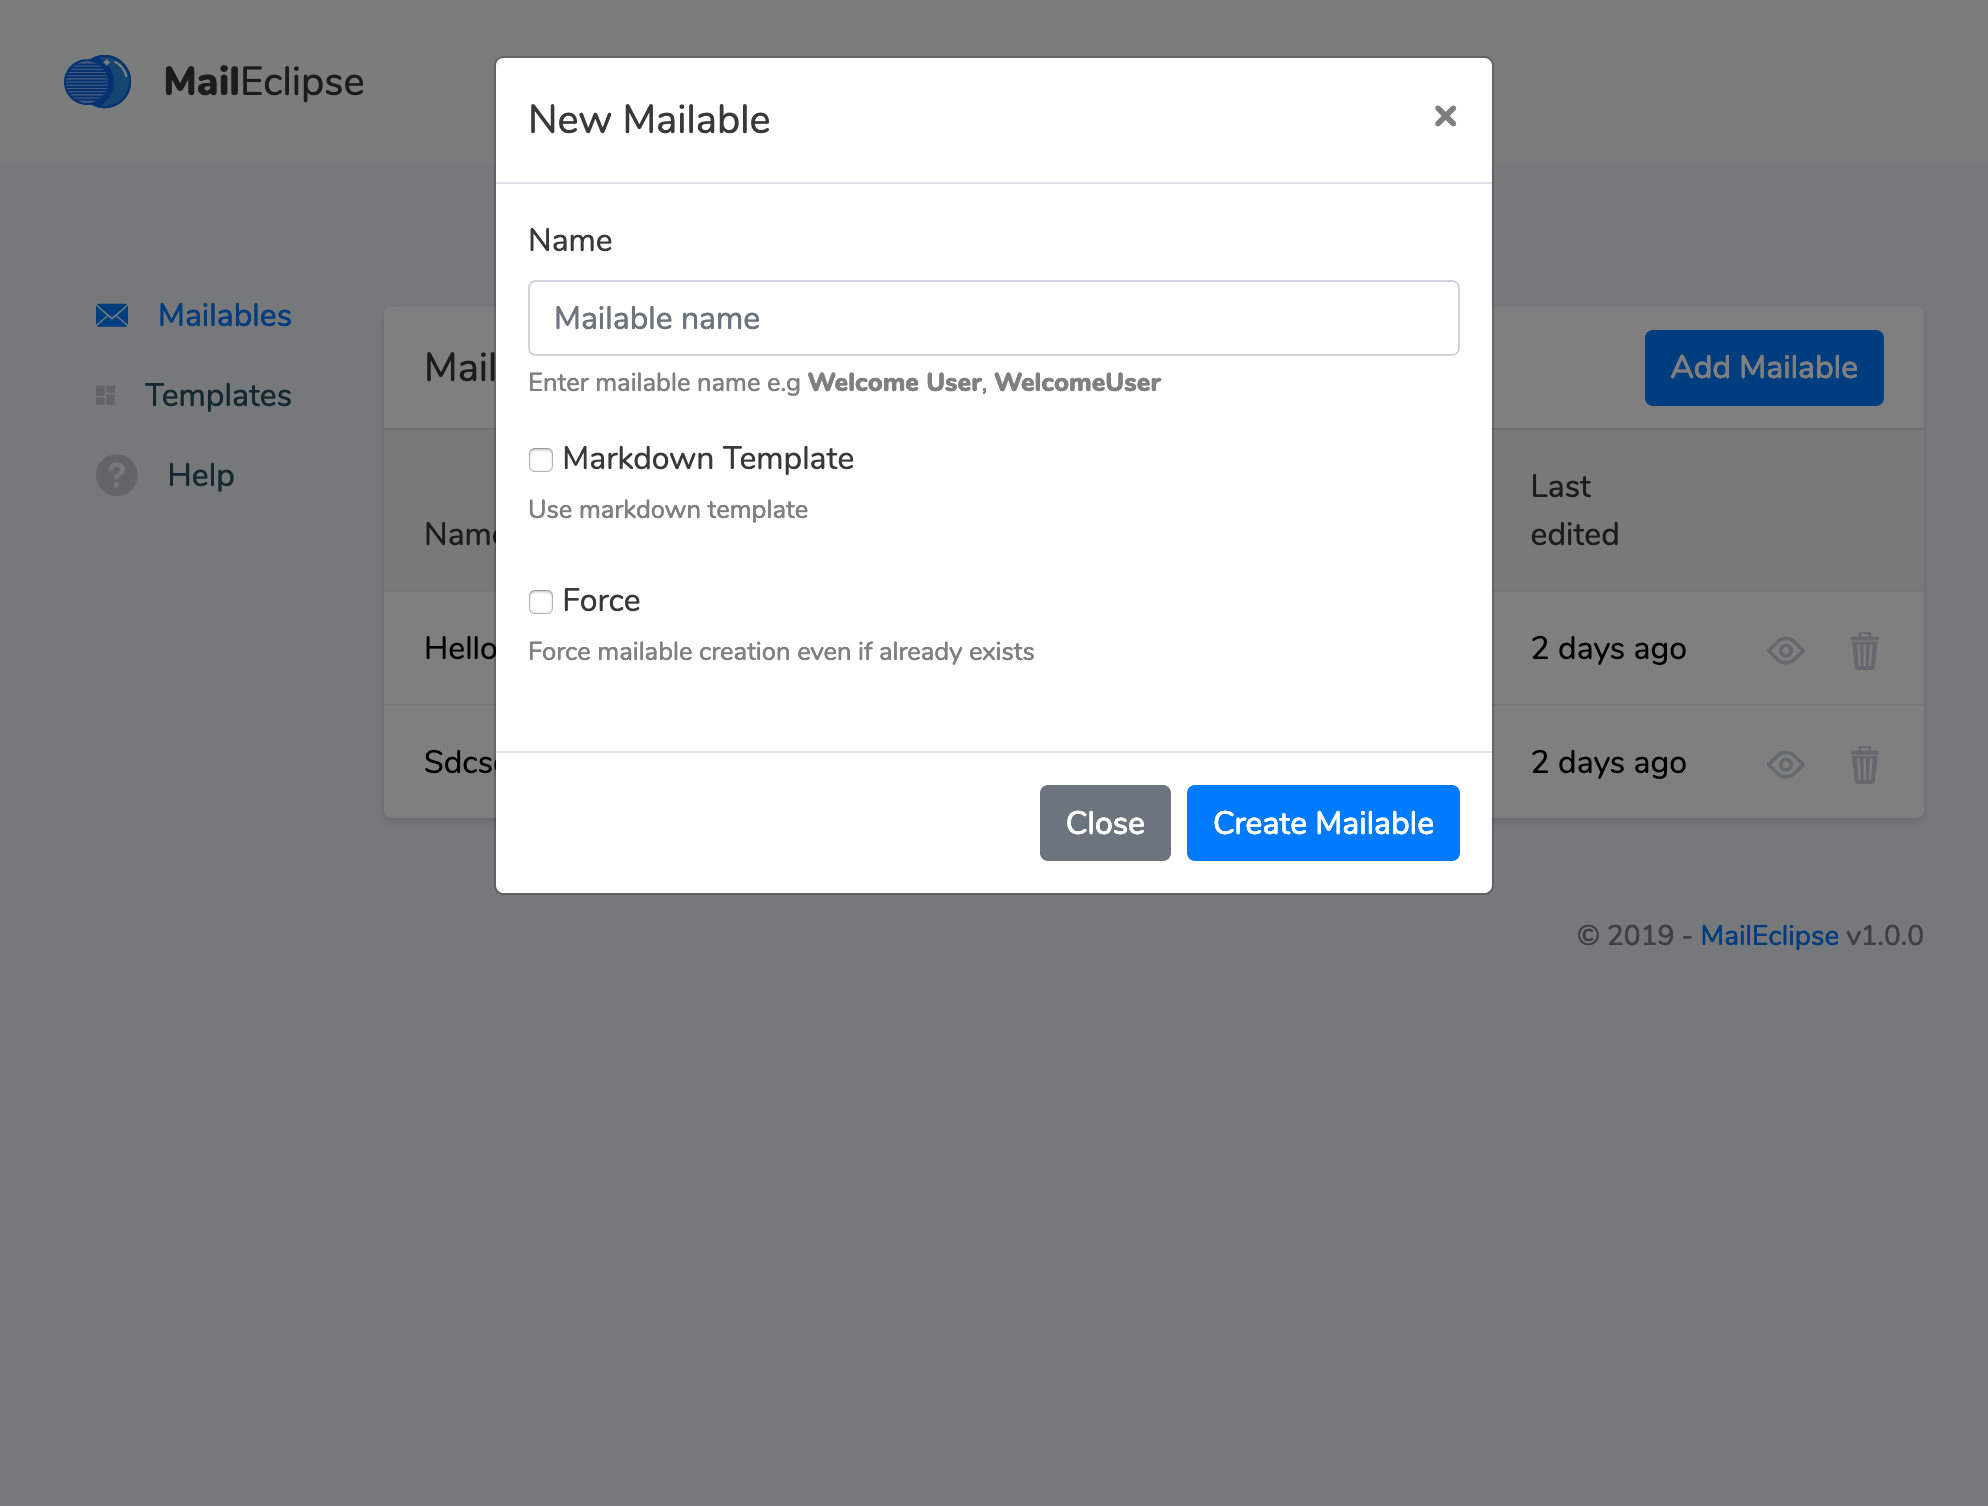Open the MailEclipse footer link
1988x1506 pixels.
coord(1769,935)
